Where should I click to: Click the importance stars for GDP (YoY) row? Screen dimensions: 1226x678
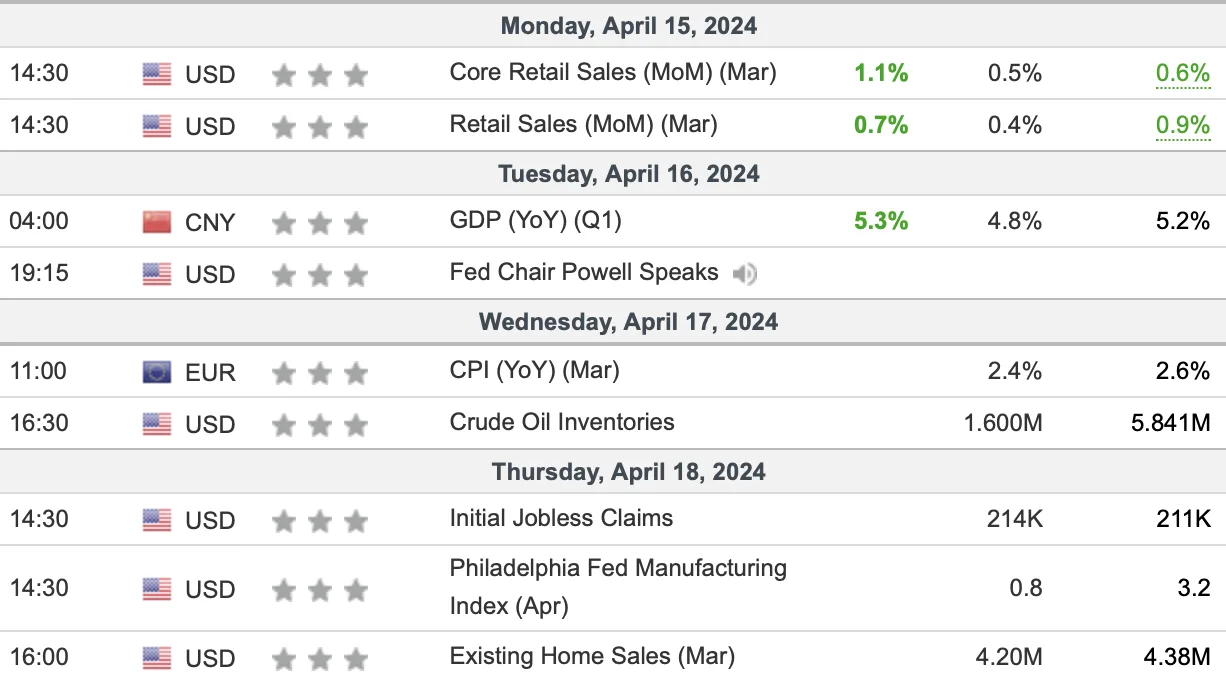tap(320, 223)
